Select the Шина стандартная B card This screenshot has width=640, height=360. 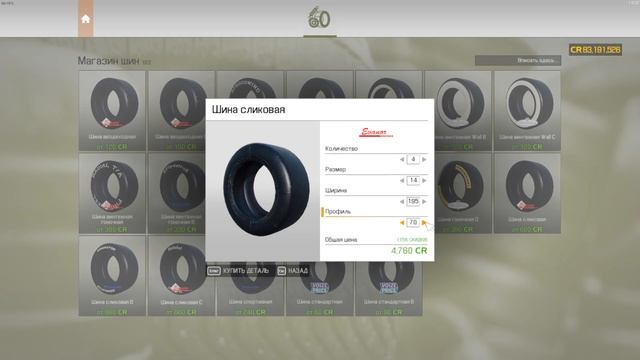(389, 289)
